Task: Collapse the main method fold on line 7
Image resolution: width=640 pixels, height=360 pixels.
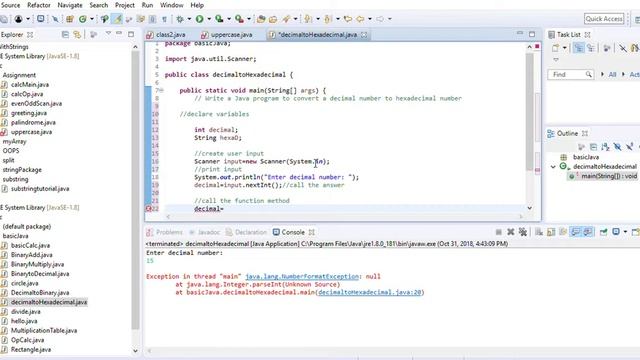Action: 162,90
